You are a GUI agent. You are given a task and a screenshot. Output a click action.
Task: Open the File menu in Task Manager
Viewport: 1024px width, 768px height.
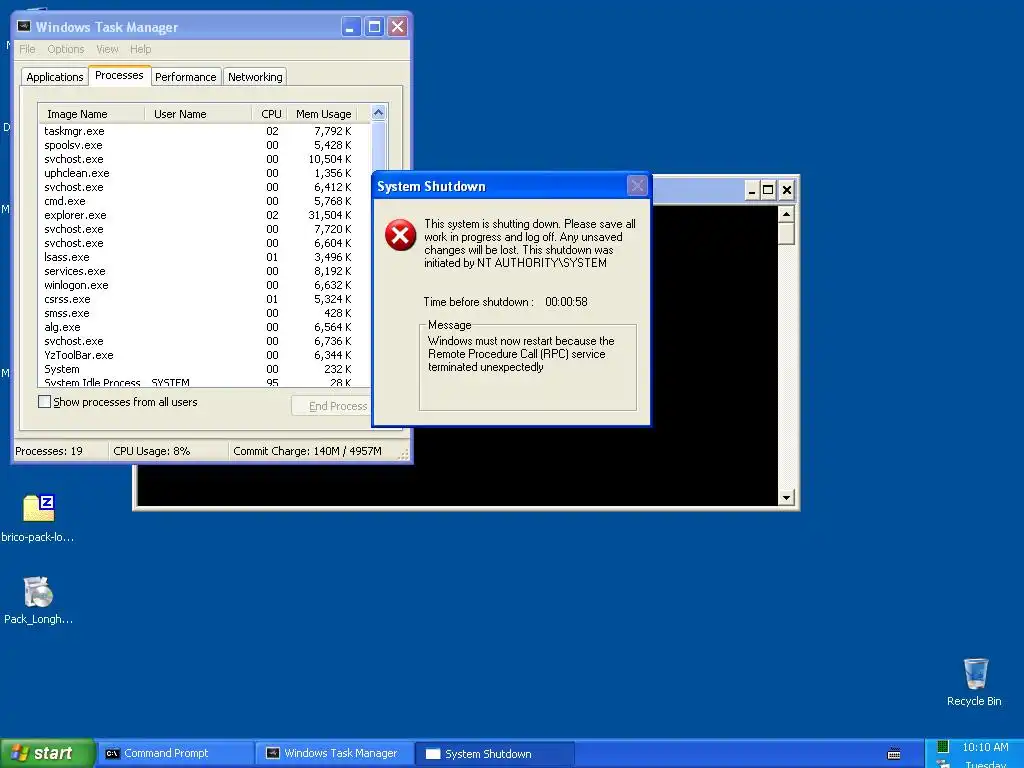click(27, 49)
